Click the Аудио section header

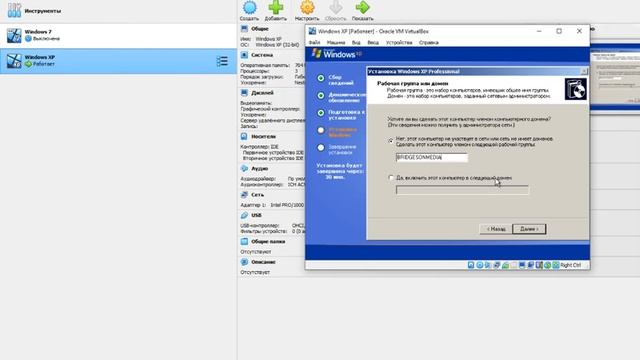260,168
